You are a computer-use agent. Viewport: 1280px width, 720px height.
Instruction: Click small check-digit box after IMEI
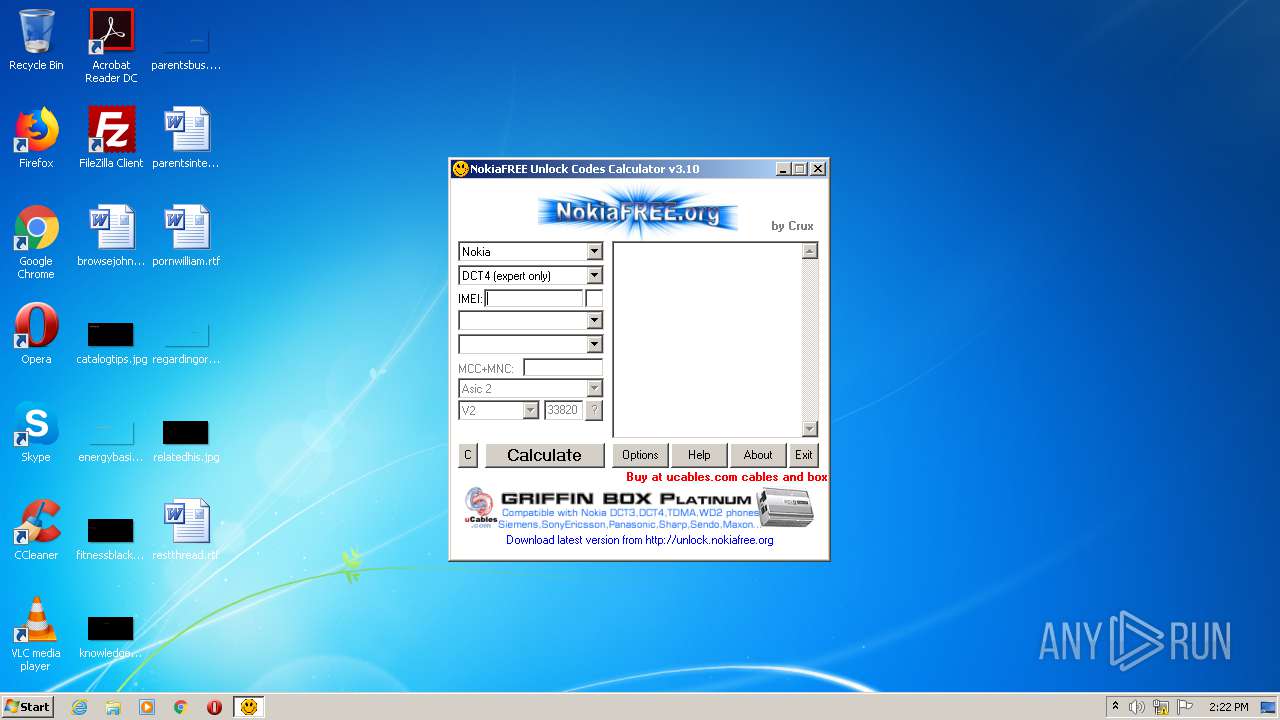[594, 298]
